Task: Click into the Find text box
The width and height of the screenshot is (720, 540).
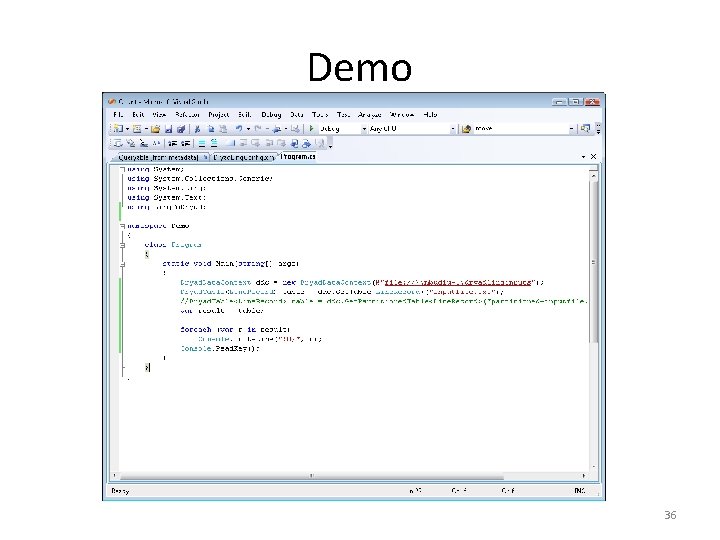Action: tap(521, 129)
